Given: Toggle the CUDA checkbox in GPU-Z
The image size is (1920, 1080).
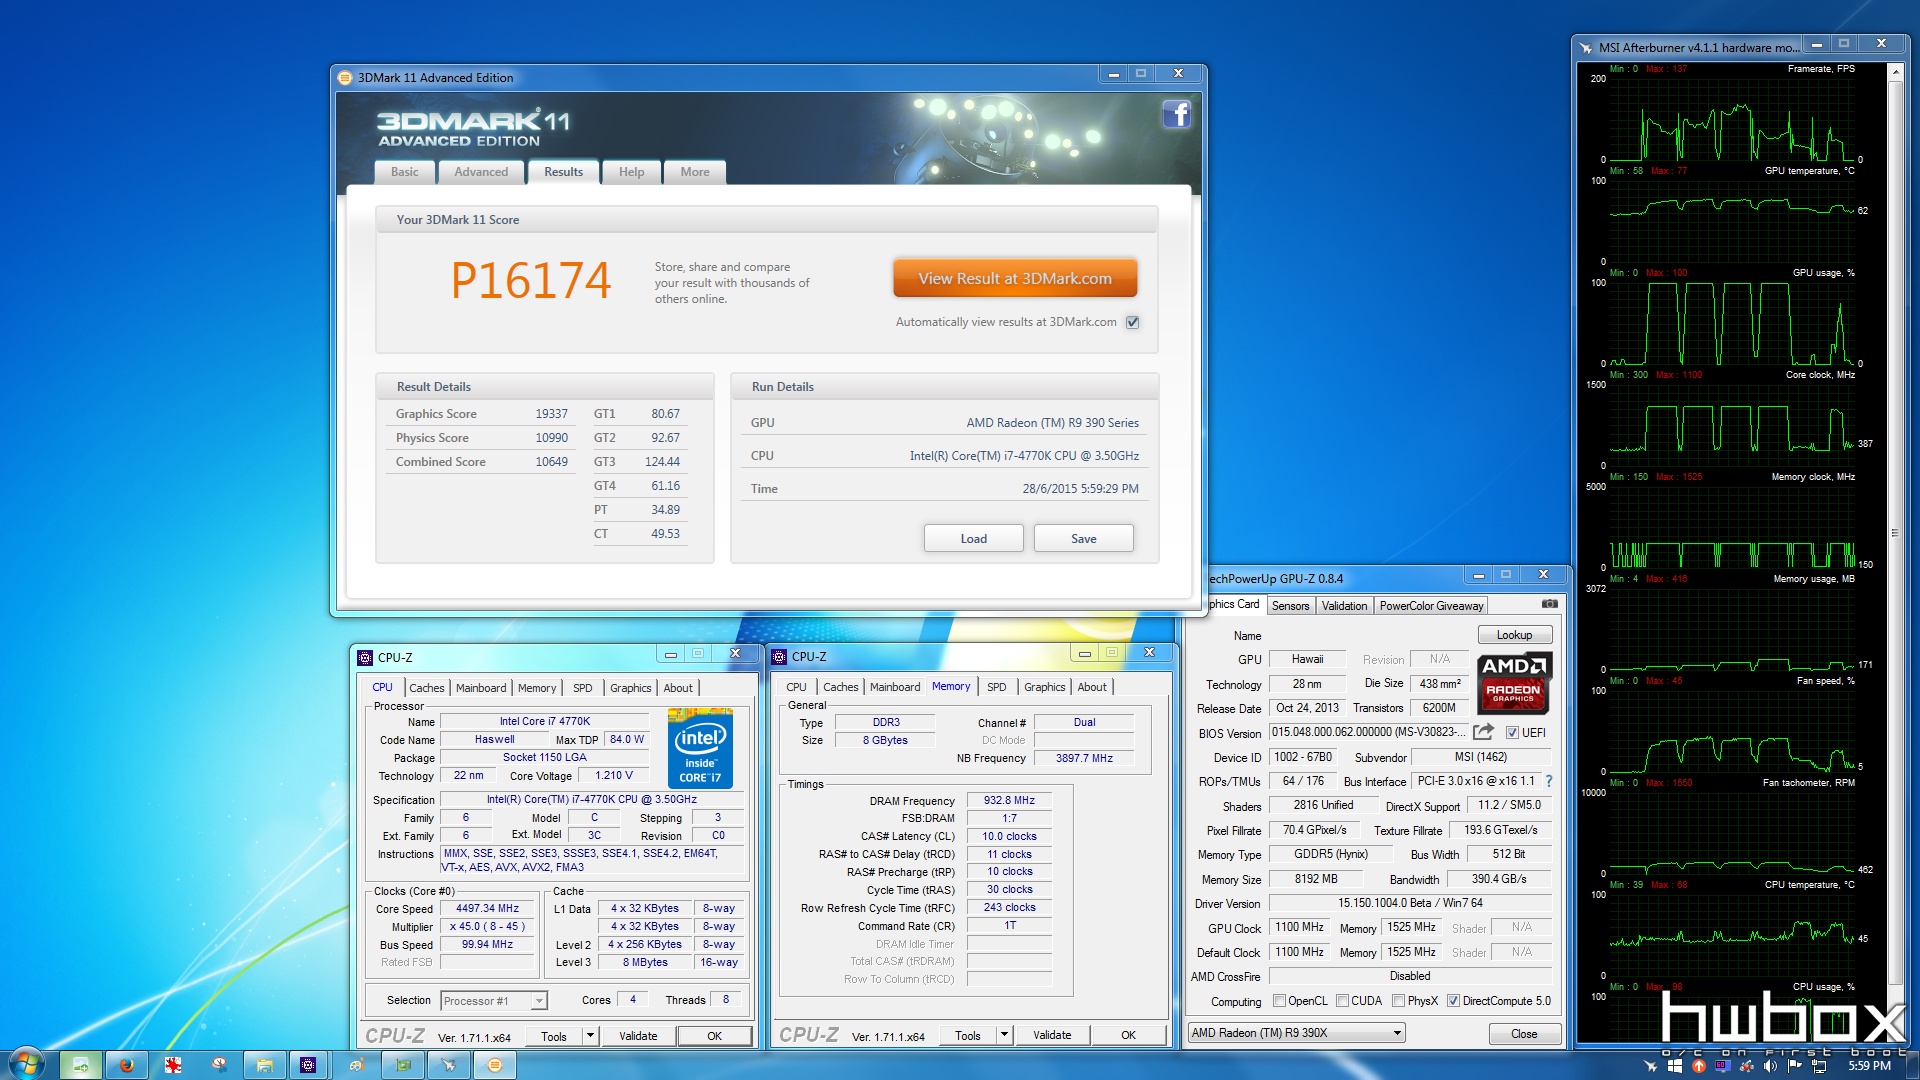Looking at the screenshot, I should 1342,1001.
